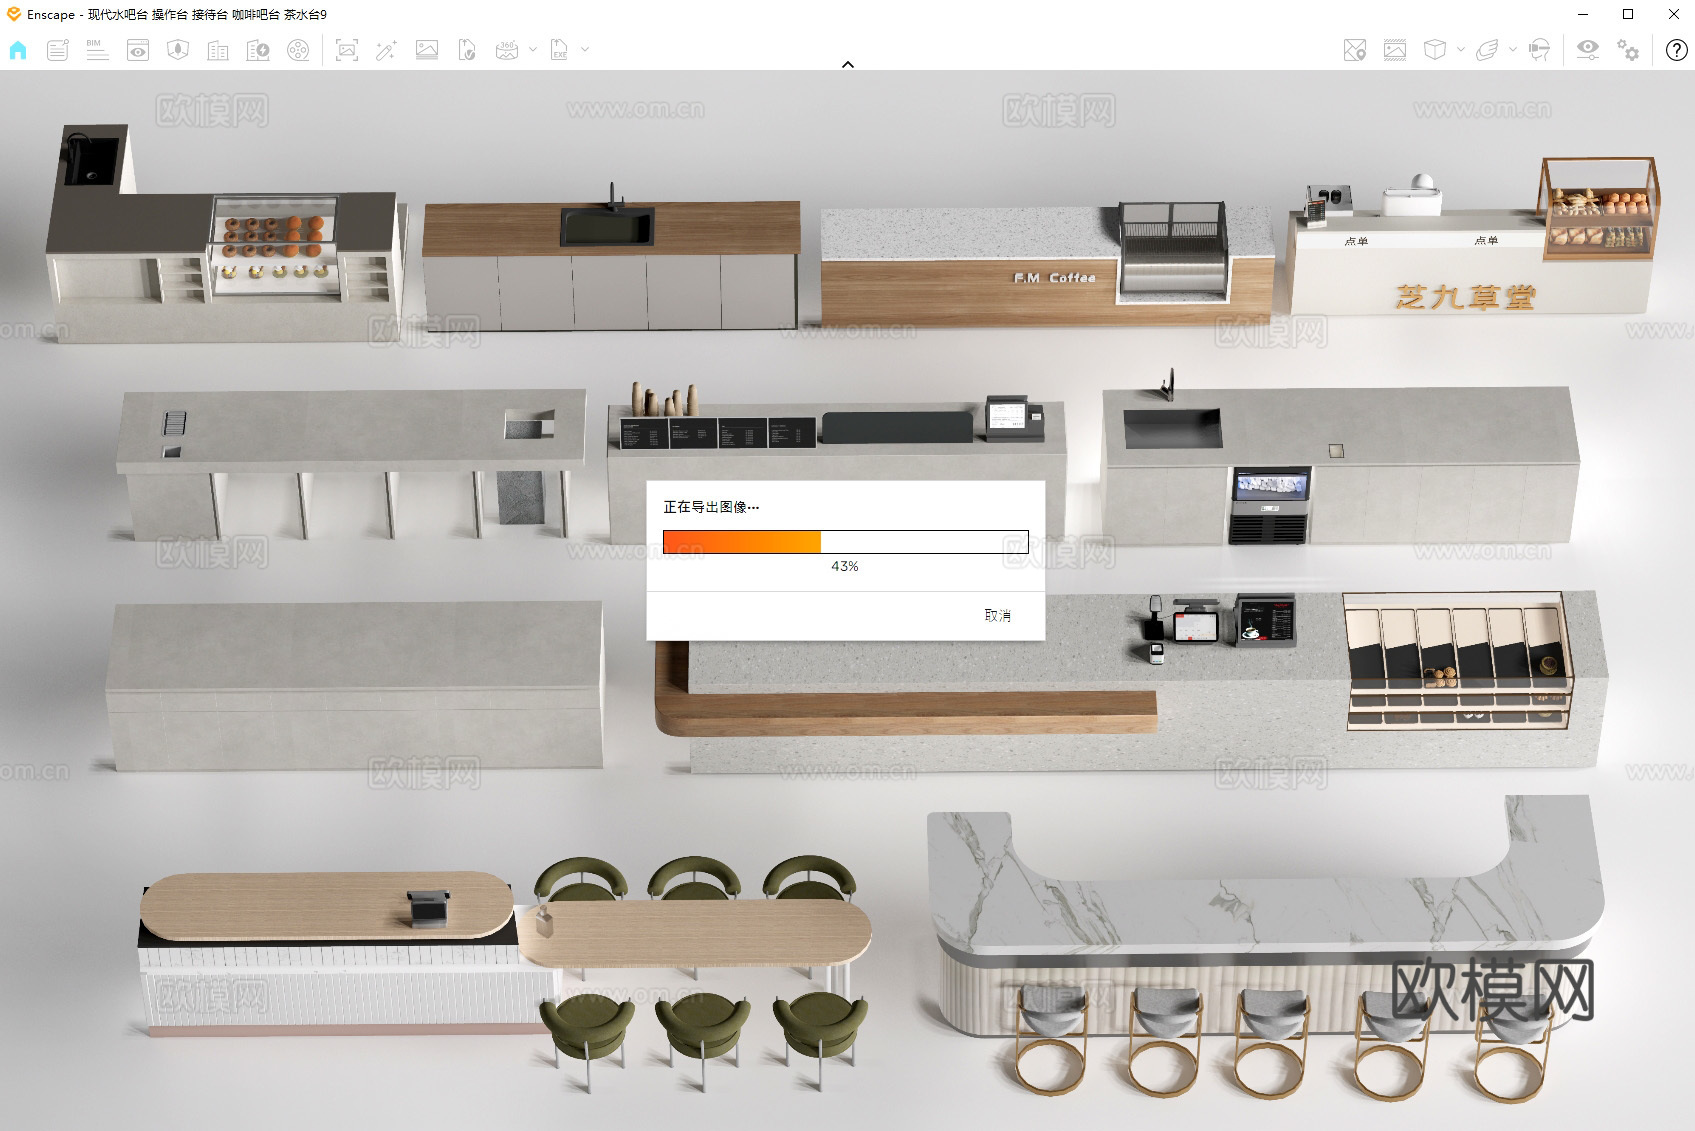Expand the 360 panorama export dropdown

533,49
